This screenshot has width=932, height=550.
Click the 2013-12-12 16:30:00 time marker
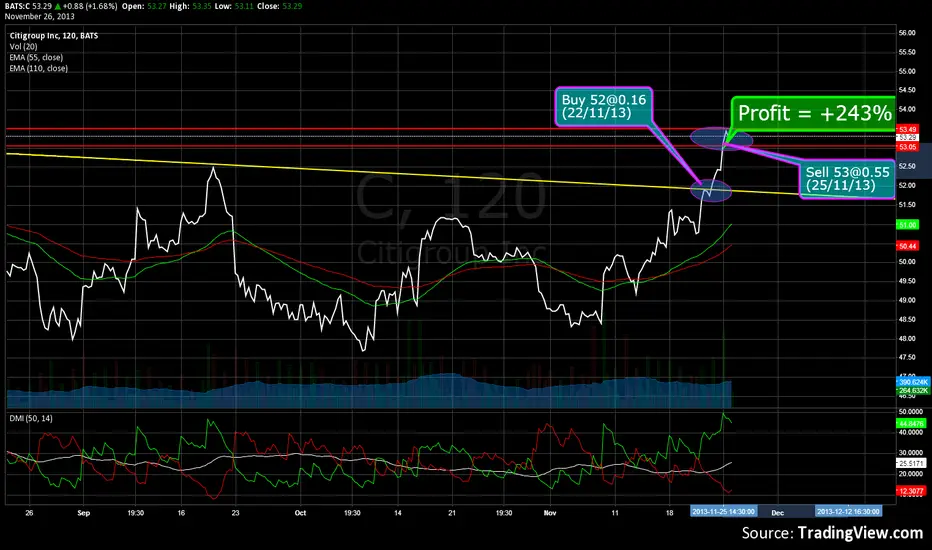848,511
